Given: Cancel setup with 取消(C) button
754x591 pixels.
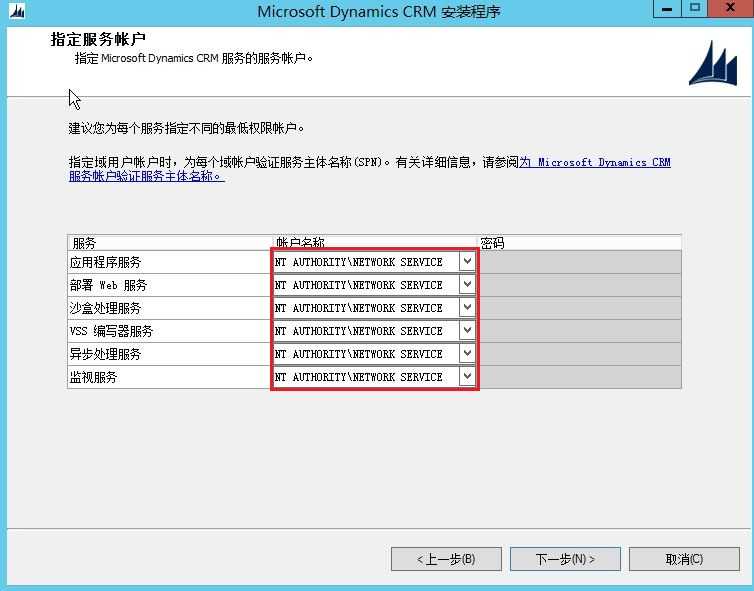Looking at the screenshot, I should click(684, 559).
